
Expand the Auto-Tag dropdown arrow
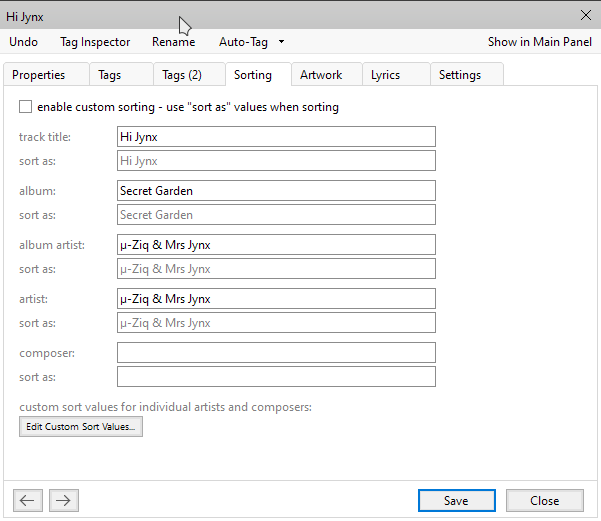(x=282, y=42)
